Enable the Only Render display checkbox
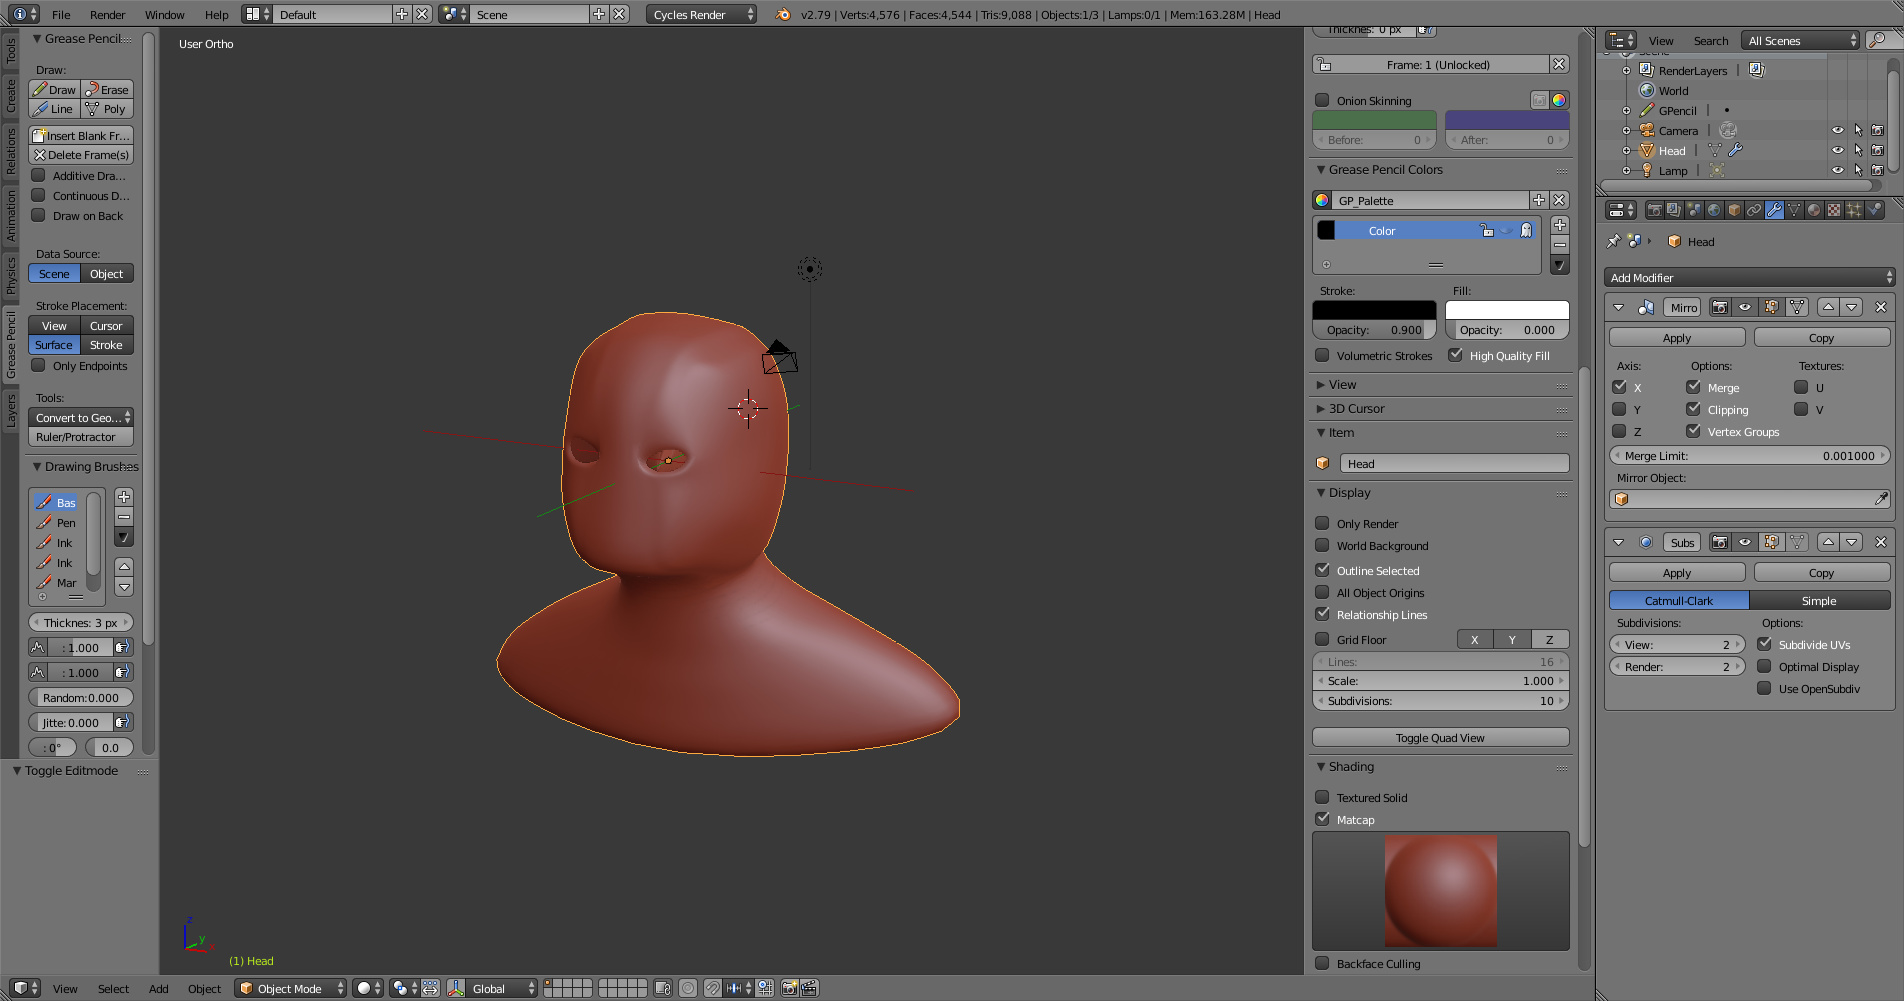The image size is (1904, 1001). click(1322, 523)
